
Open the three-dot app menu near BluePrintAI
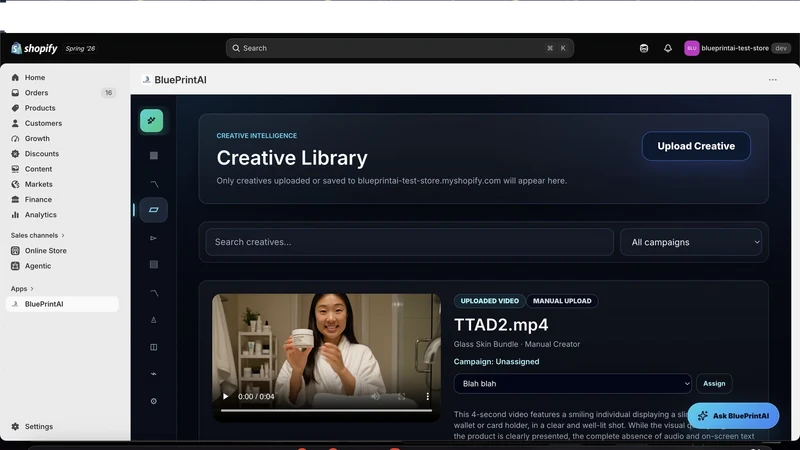click(772, 80)
